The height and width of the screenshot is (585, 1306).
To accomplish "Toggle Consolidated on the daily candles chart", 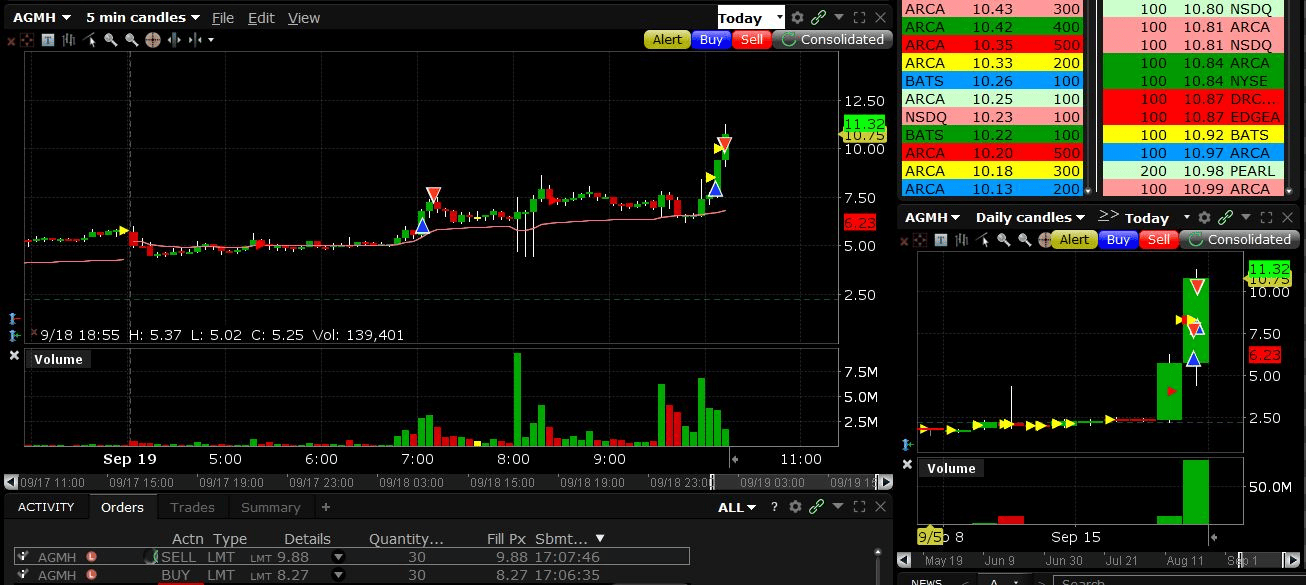I will point(1238,240).
